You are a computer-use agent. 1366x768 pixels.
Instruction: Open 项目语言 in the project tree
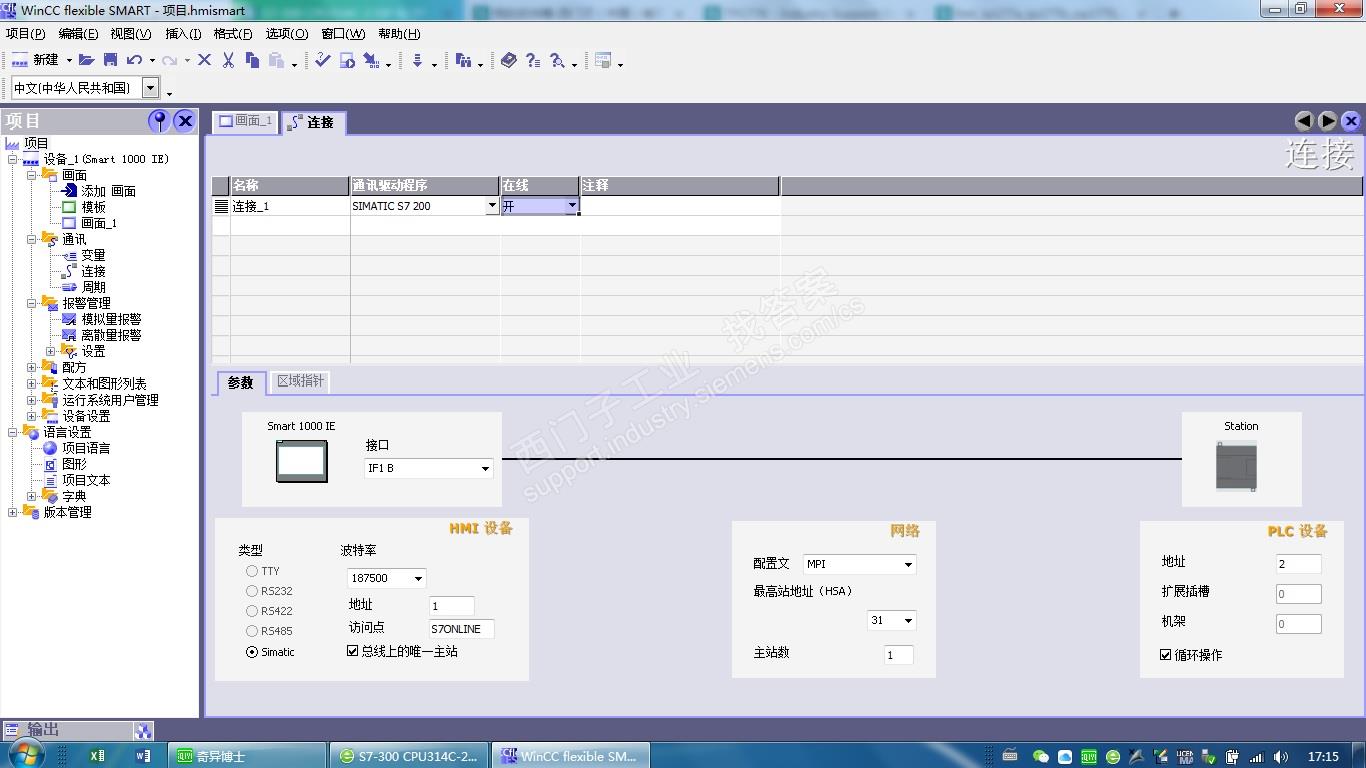pyautogui.click(x=86, y=448)
